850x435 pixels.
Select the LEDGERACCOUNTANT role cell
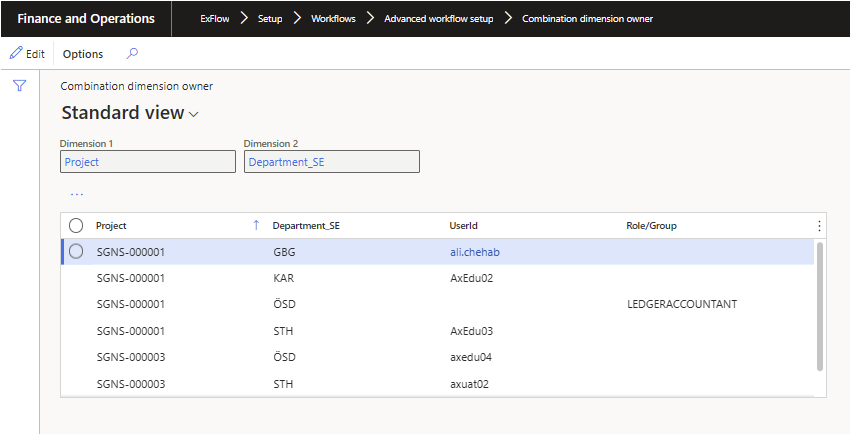click(682, 304)
